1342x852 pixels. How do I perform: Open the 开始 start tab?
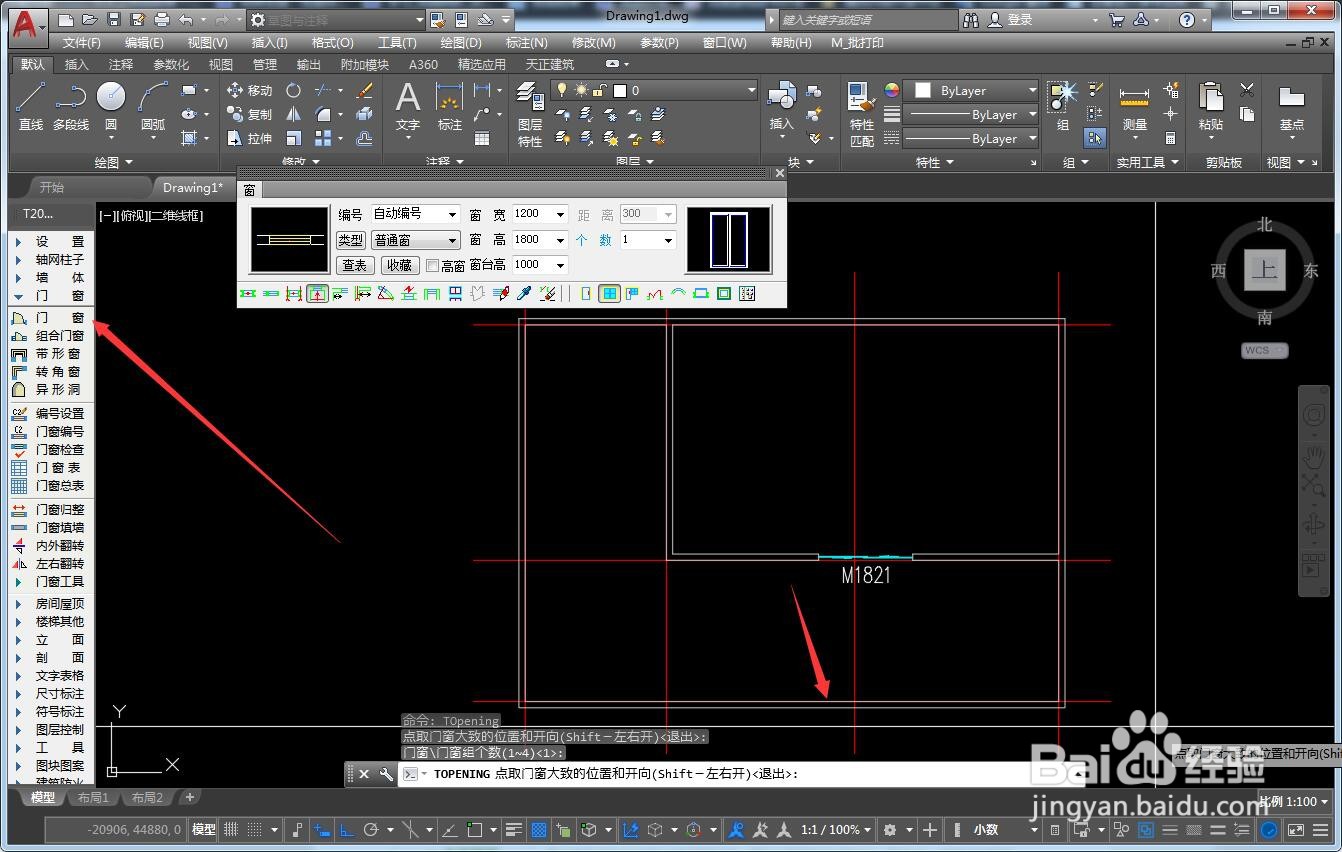tap(51, 187)
